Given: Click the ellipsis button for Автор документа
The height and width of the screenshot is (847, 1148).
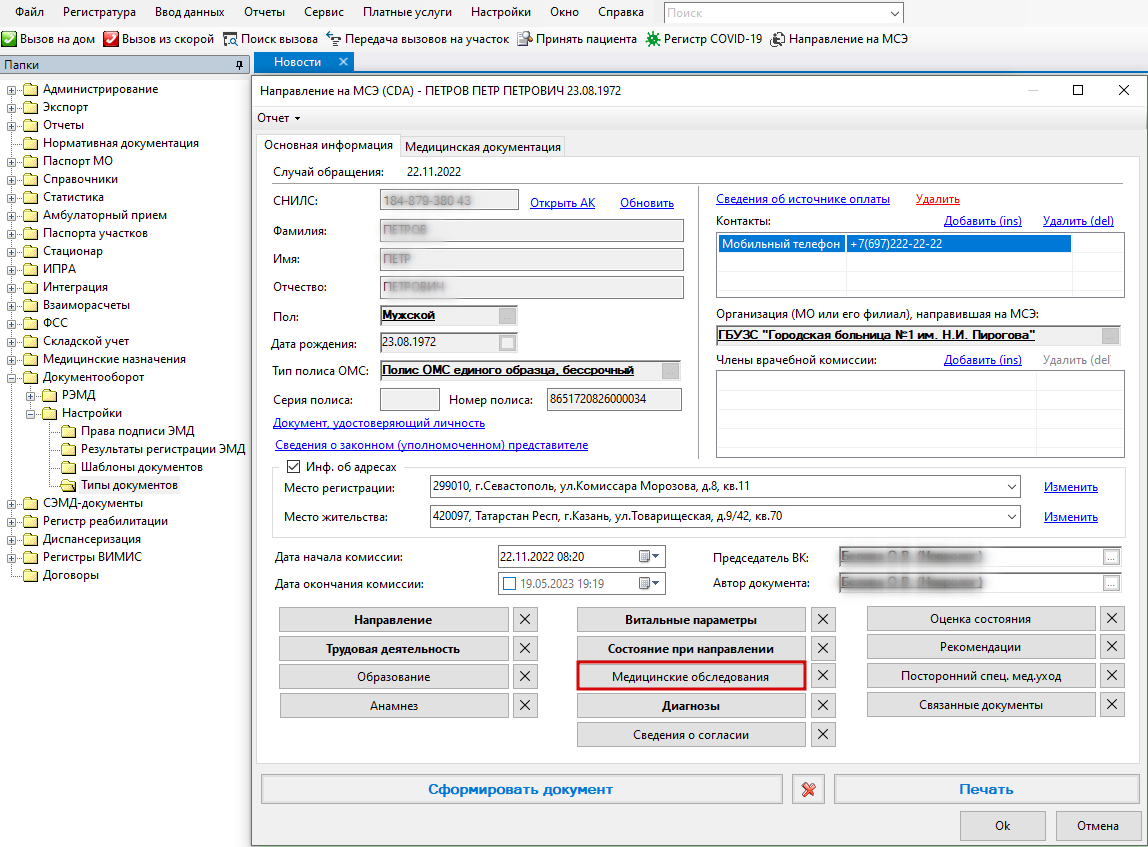Looking at the screenshot, I should [x=1111, y=583].
